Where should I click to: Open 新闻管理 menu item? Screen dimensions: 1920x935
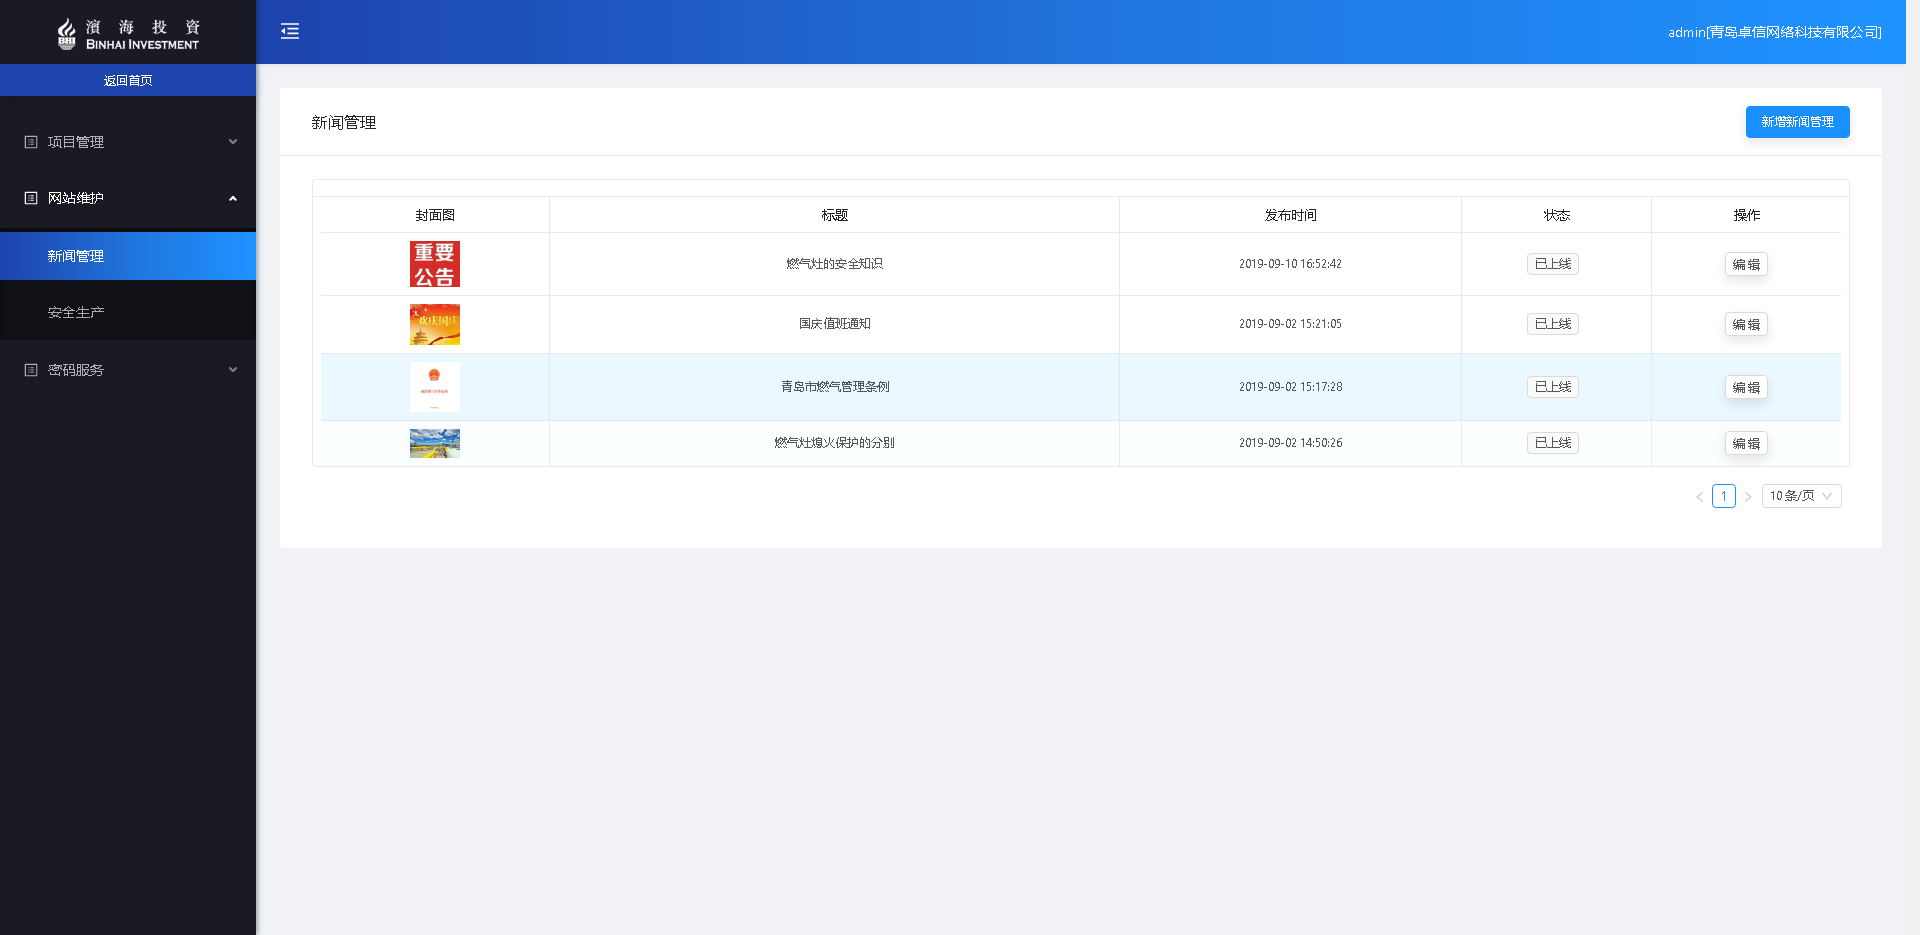[x=128, y=256]
